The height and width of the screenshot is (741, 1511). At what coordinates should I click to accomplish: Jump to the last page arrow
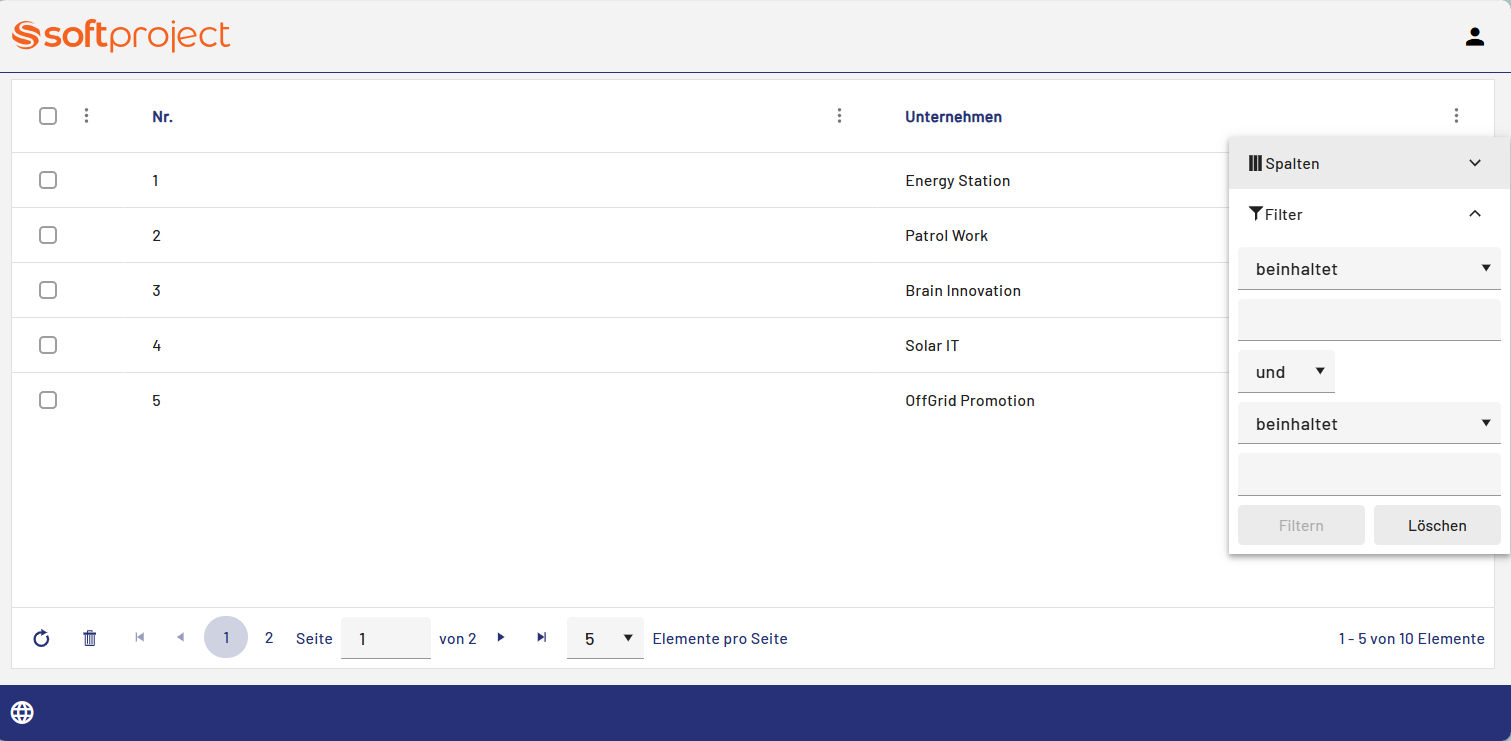pos(542,638)
